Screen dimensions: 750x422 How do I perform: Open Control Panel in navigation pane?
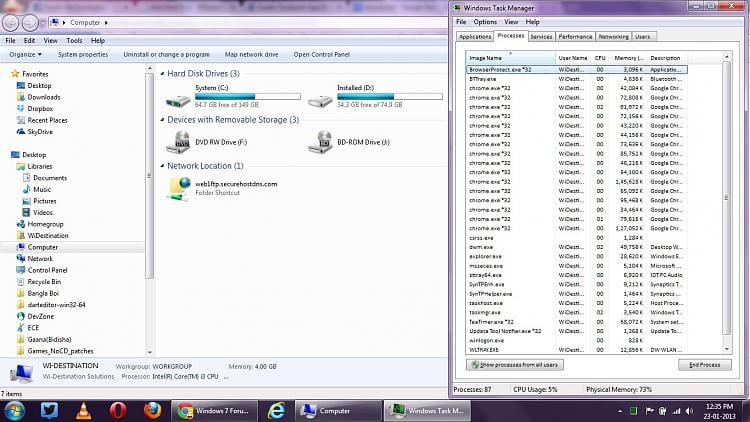[x=47, y=270]
